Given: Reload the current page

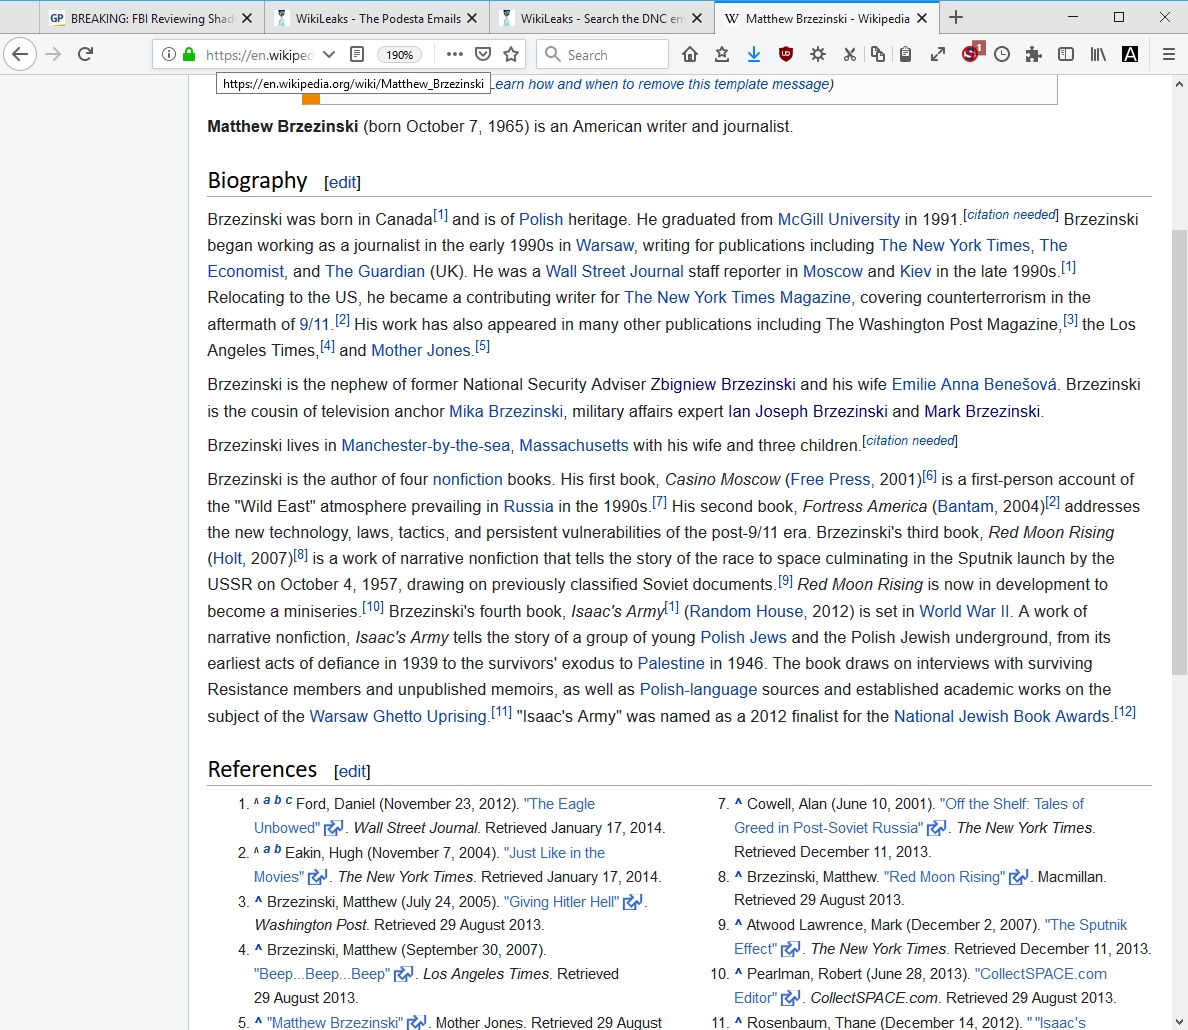Looking at the screenshot, I should coord(86,54).
